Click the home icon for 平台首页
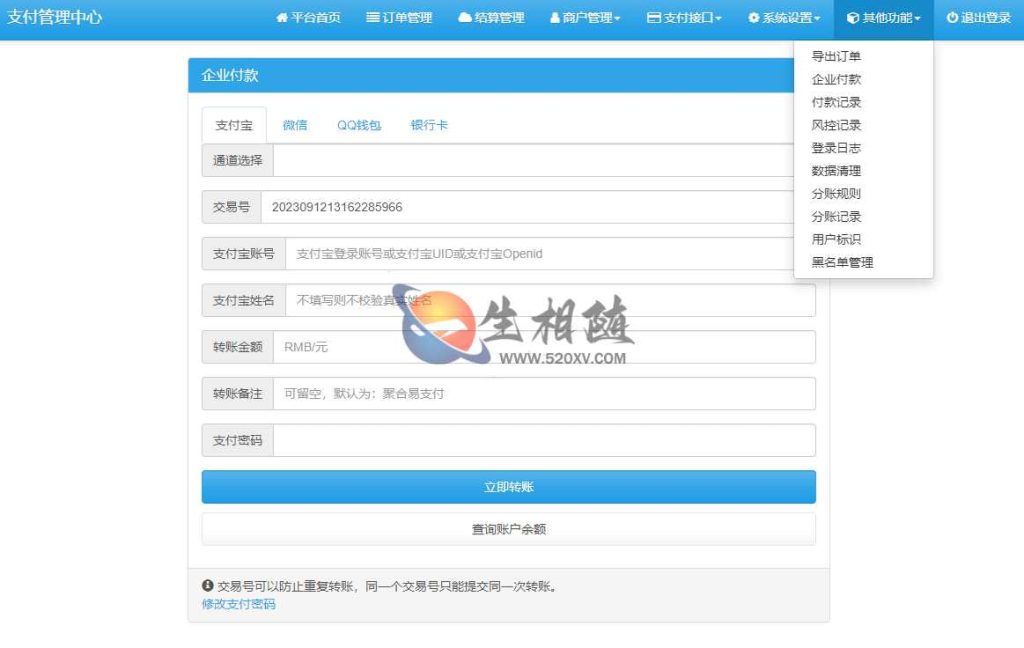 pyautogui.click(x=283, y=17)
